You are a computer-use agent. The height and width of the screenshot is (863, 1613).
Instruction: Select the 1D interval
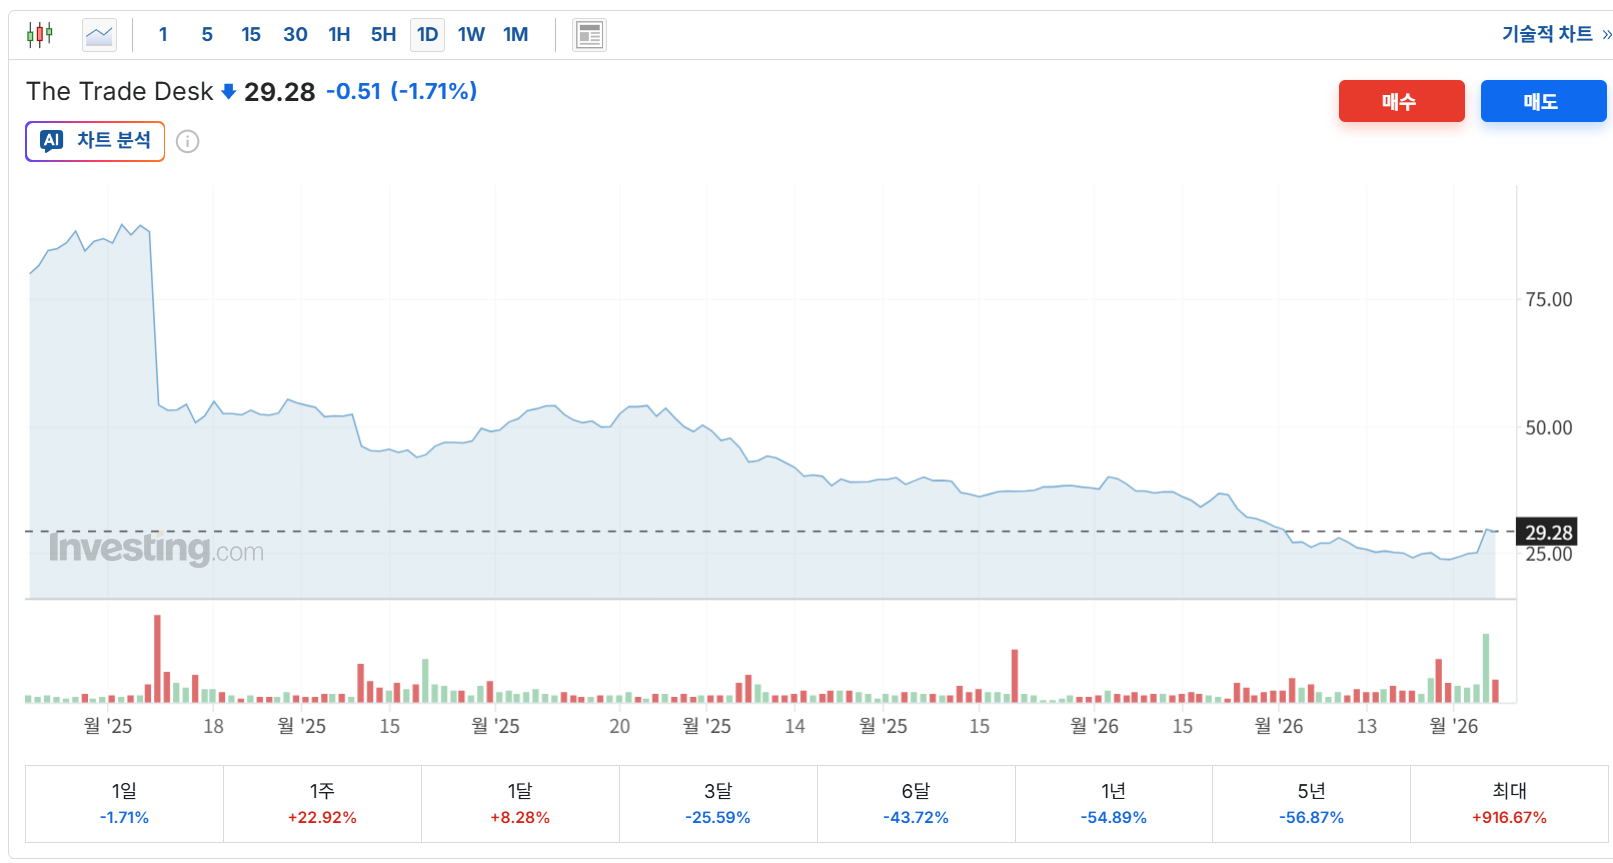[x=427, y=35]
